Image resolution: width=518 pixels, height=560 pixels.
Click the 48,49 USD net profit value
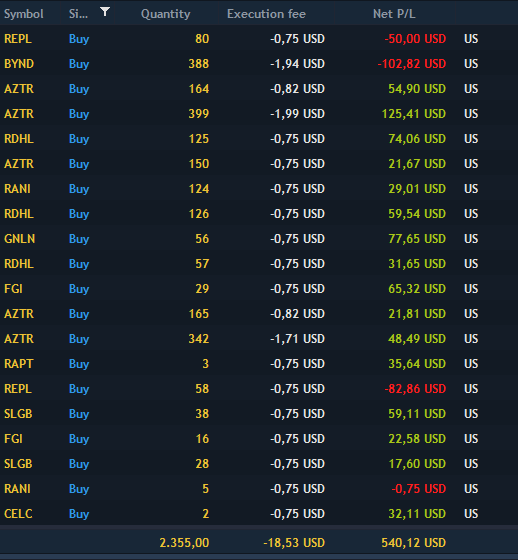417,339
